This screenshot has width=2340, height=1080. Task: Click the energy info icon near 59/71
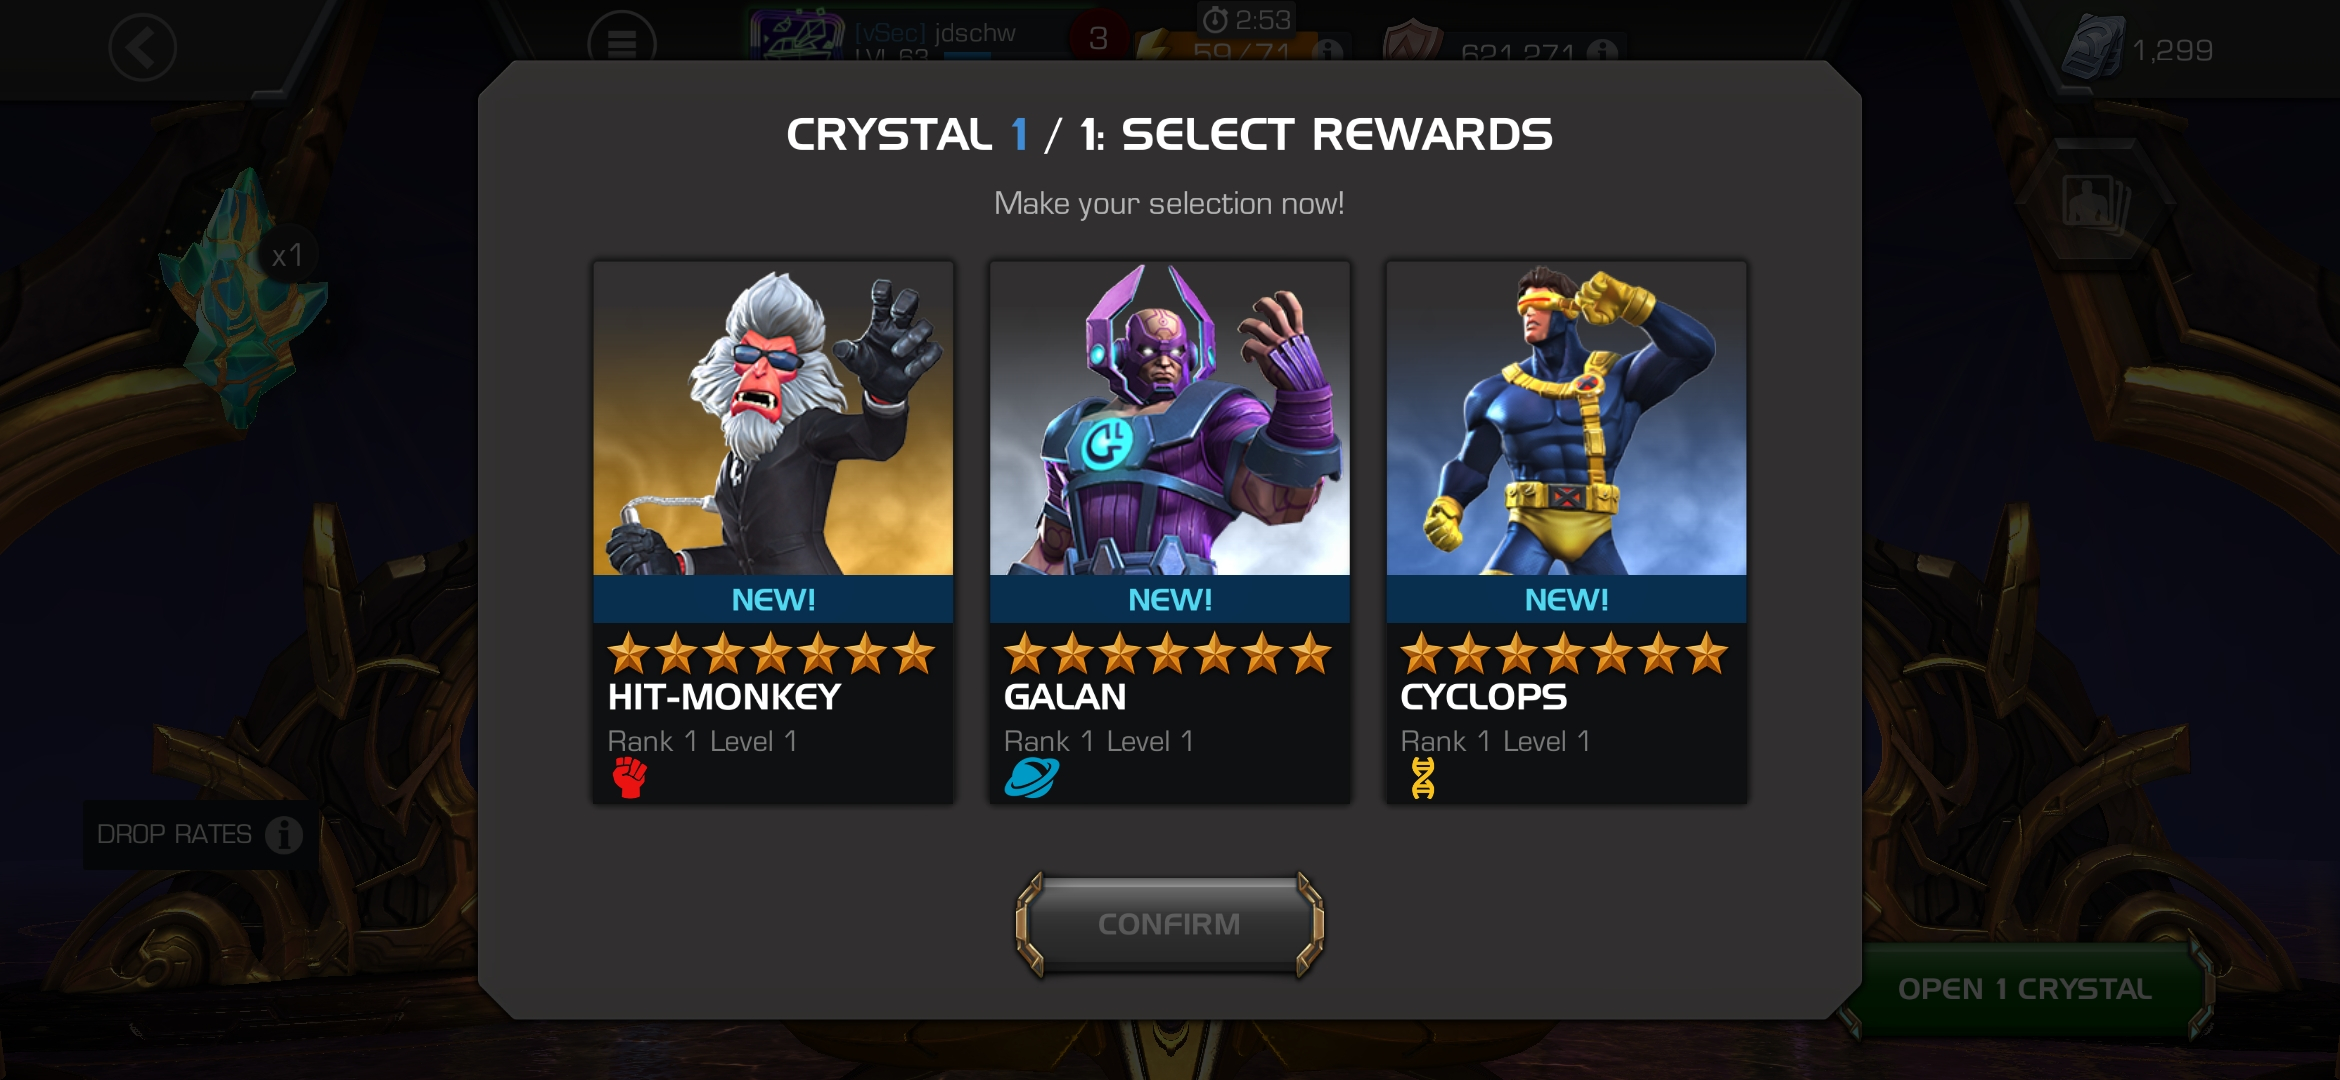(1328, 50)
